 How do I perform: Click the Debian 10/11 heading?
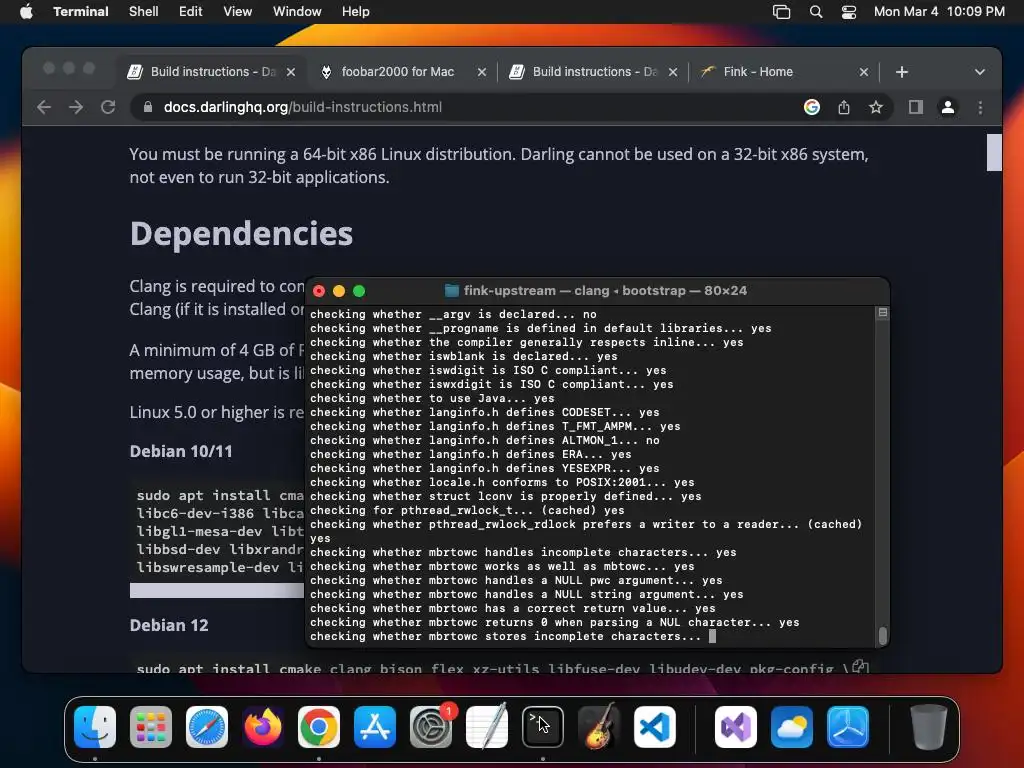coord(181,451)
